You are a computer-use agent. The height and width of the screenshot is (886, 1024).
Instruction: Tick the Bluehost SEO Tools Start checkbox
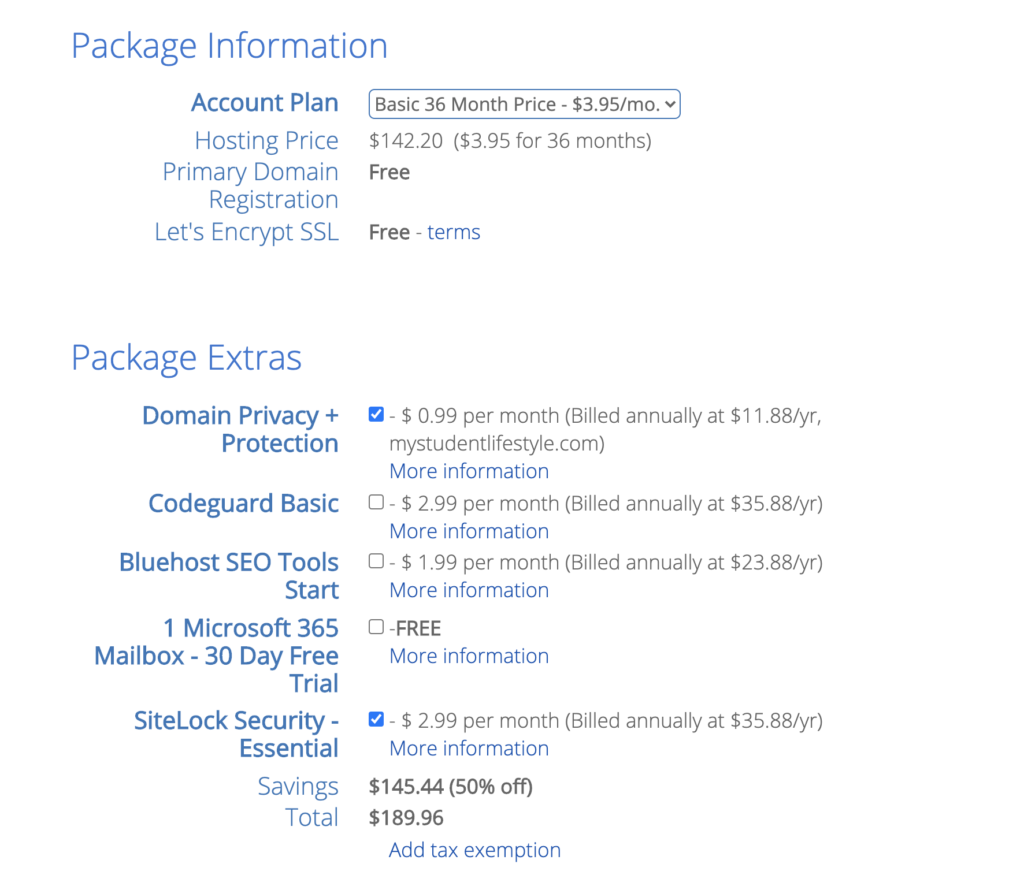click(x=376, y=561)
